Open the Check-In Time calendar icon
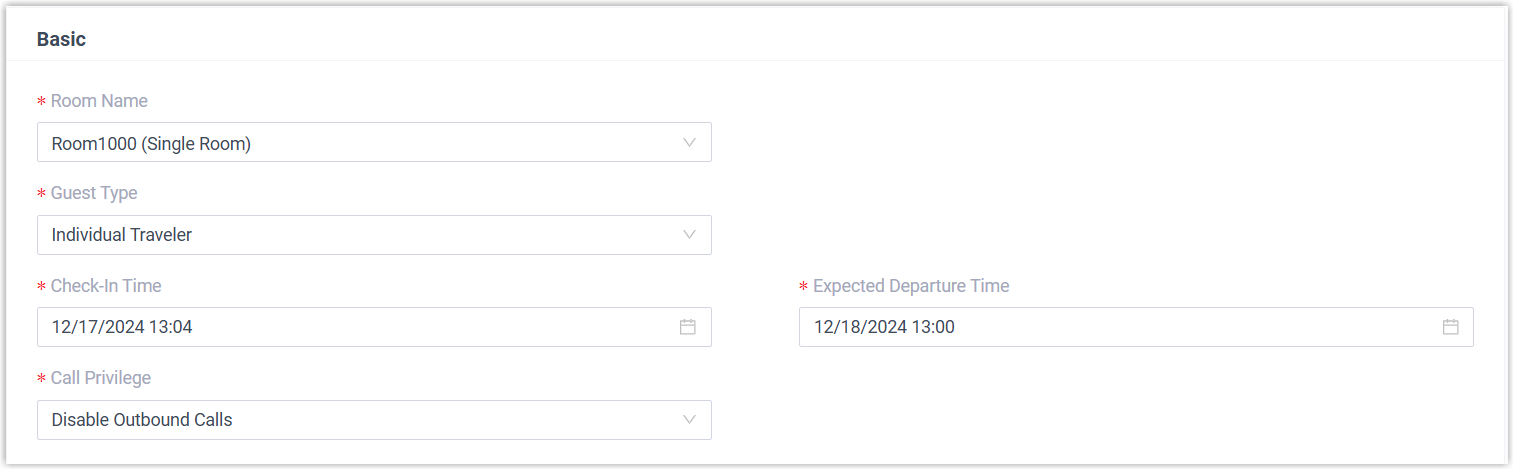Screen dimensions: 1514x470 [687, 327]
